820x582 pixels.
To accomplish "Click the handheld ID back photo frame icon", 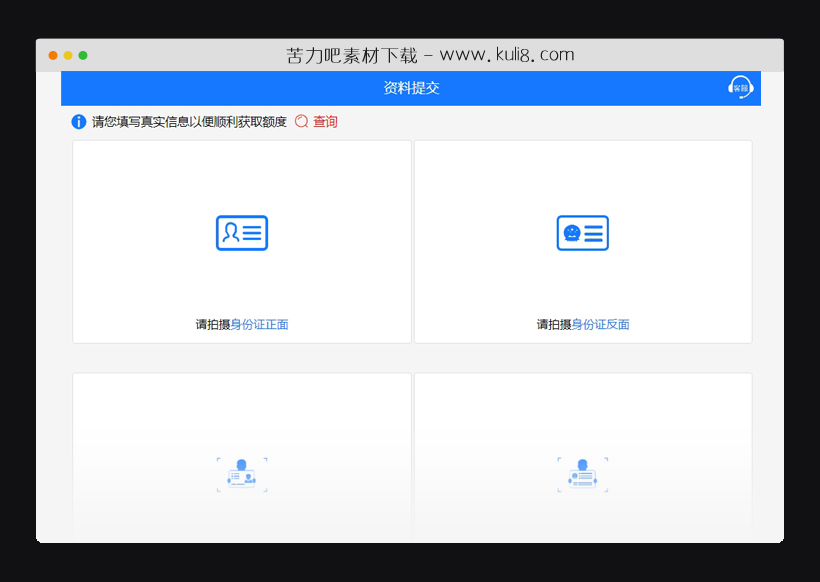I will [582, 474].
